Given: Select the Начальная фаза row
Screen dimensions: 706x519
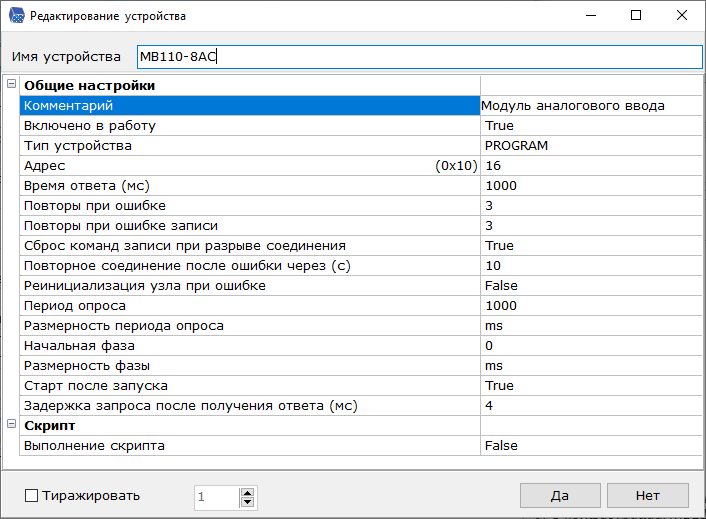Looking at the screenshot, I should coord(250,346).
